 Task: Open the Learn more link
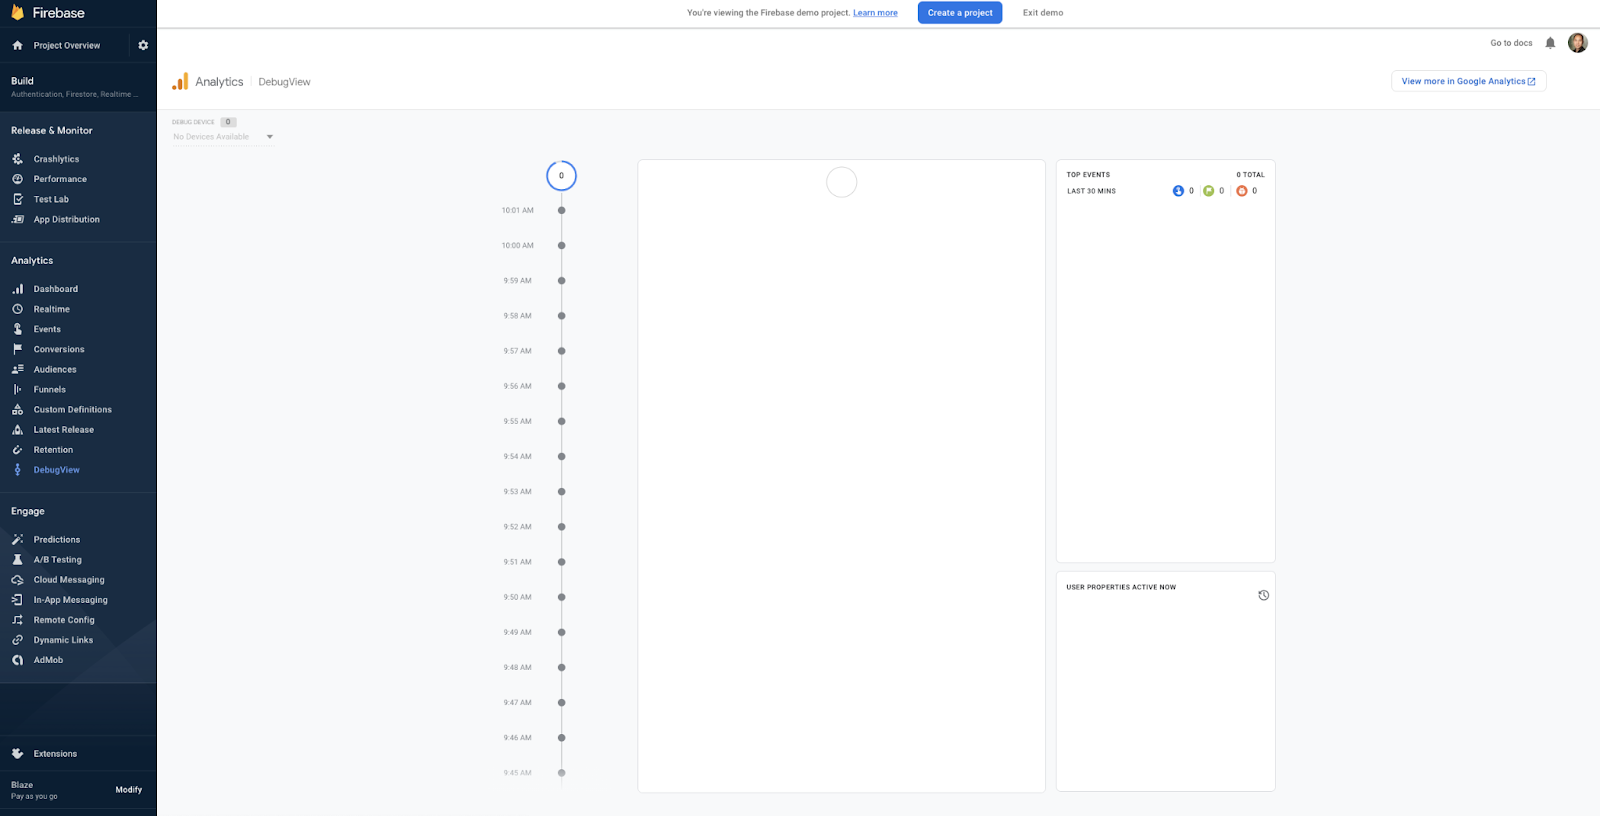pos(875,13)
